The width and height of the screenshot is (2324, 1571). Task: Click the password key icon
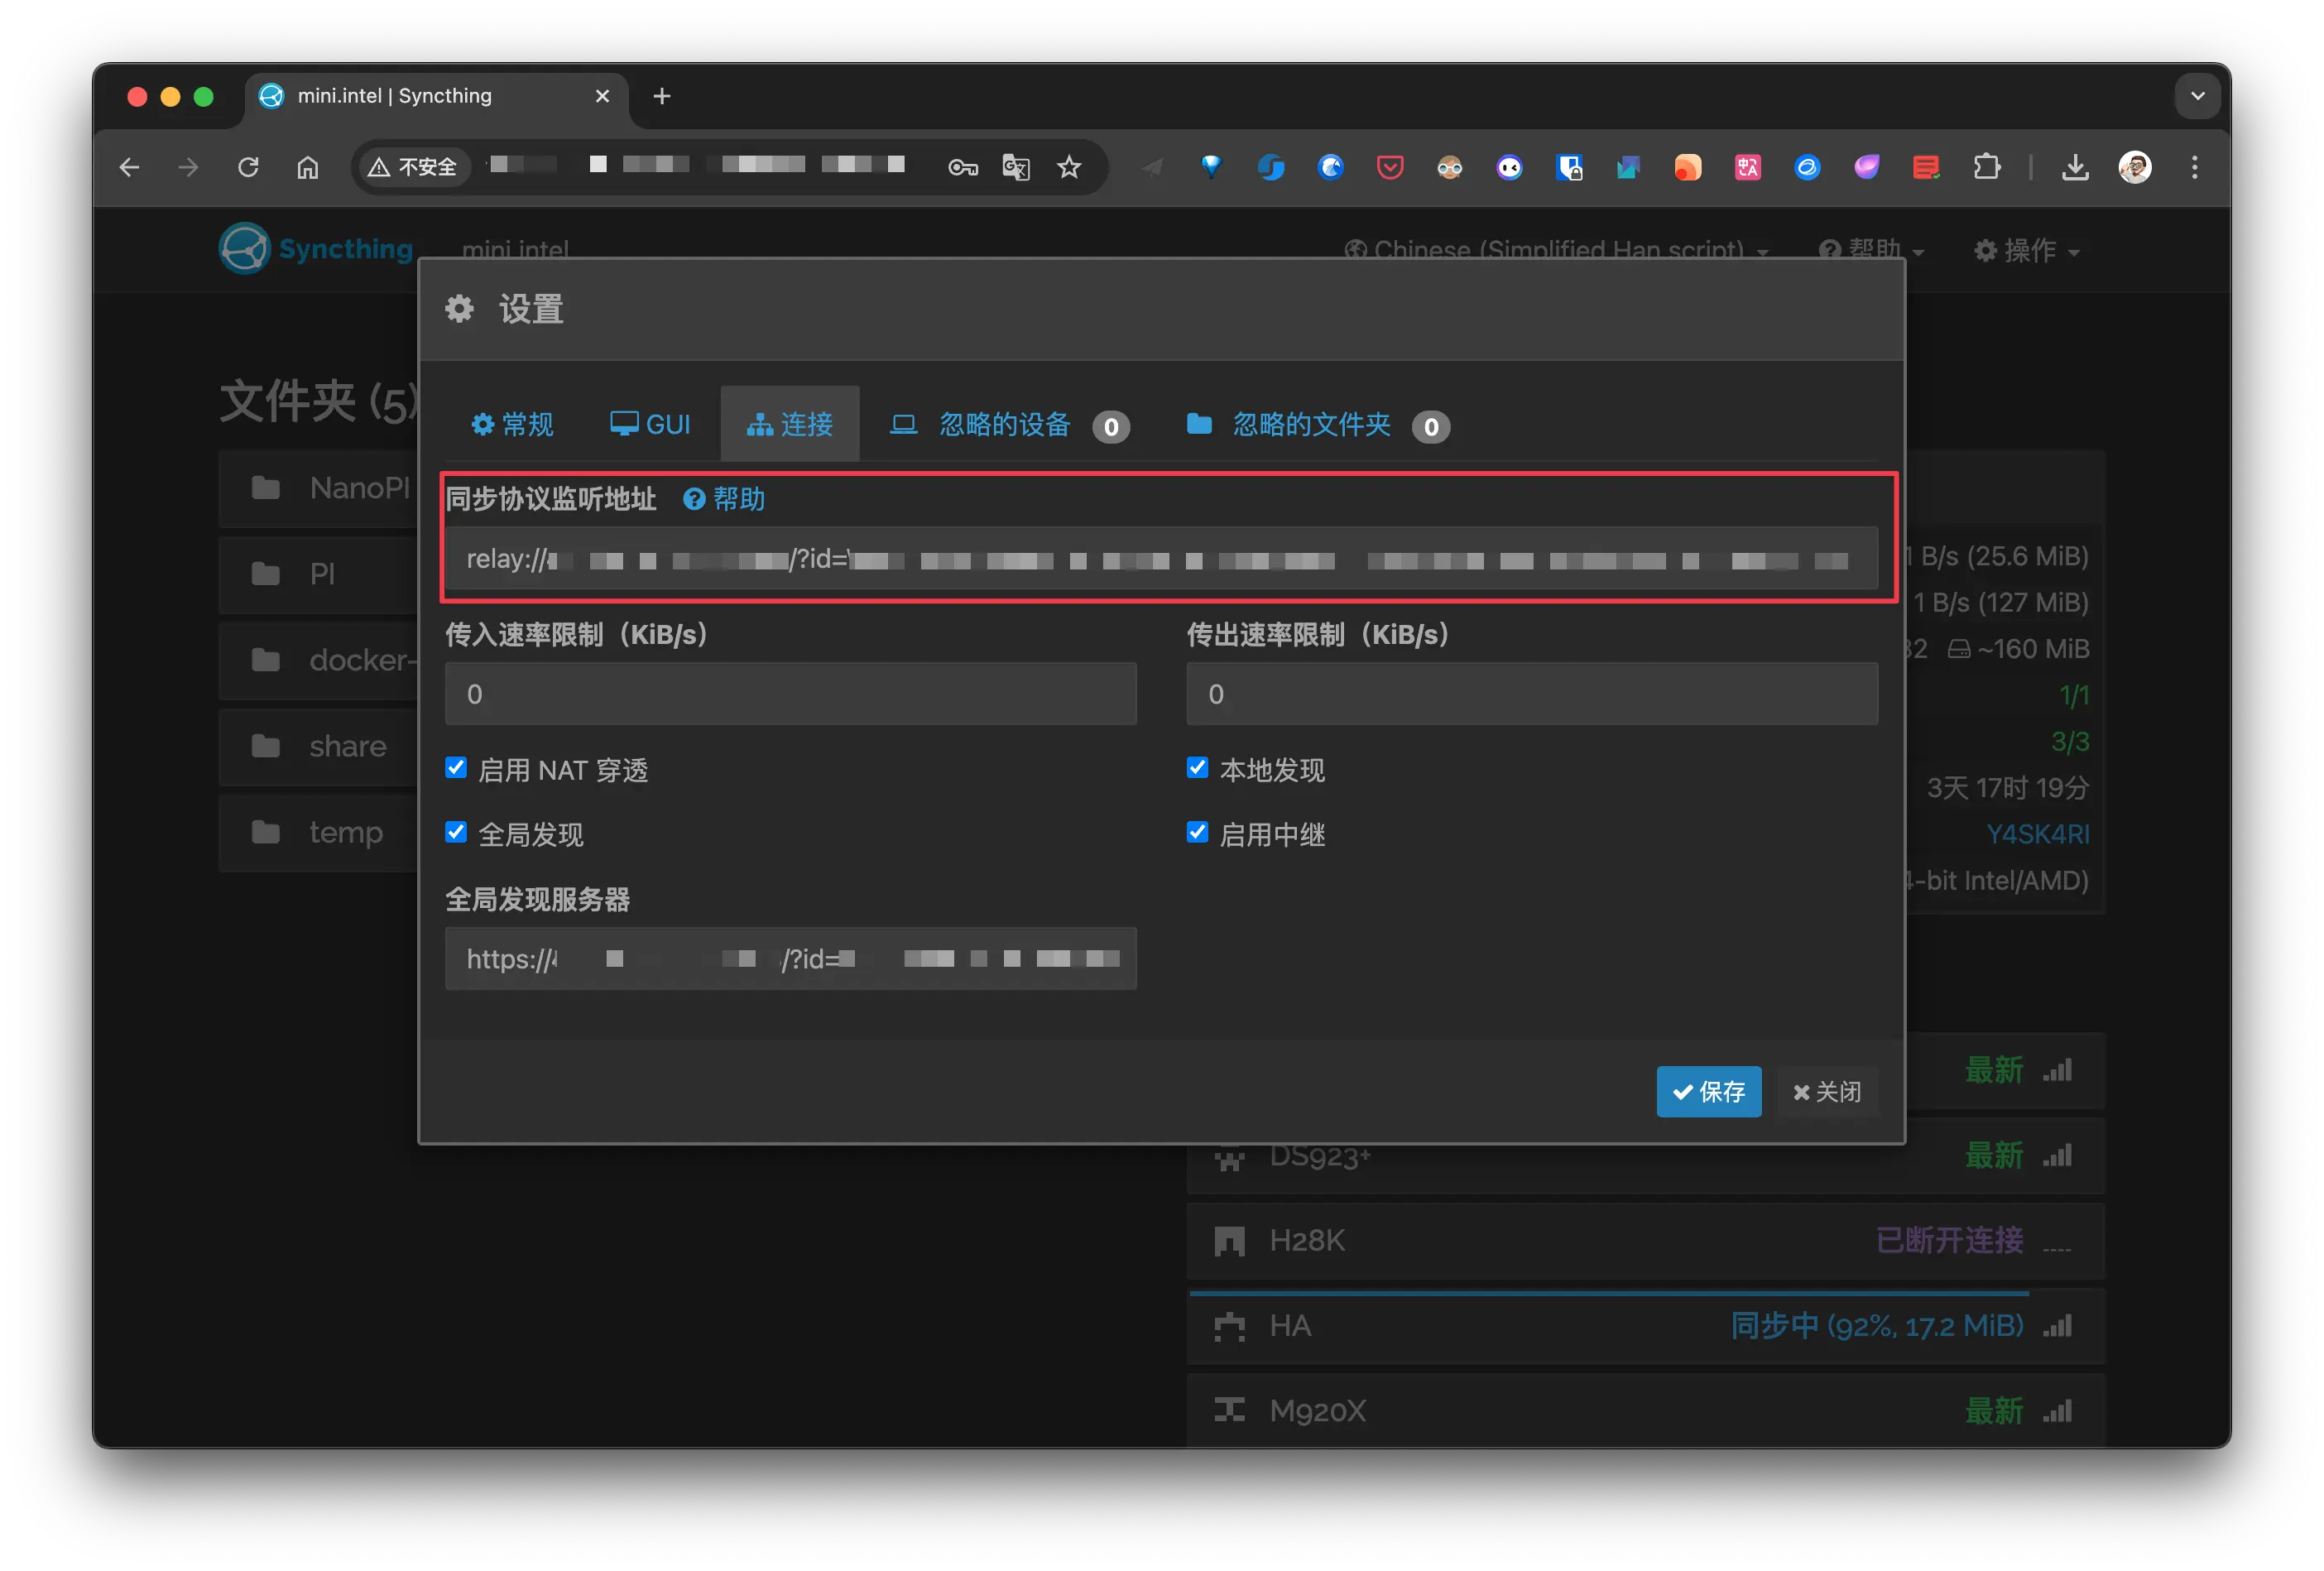point(962,167)
